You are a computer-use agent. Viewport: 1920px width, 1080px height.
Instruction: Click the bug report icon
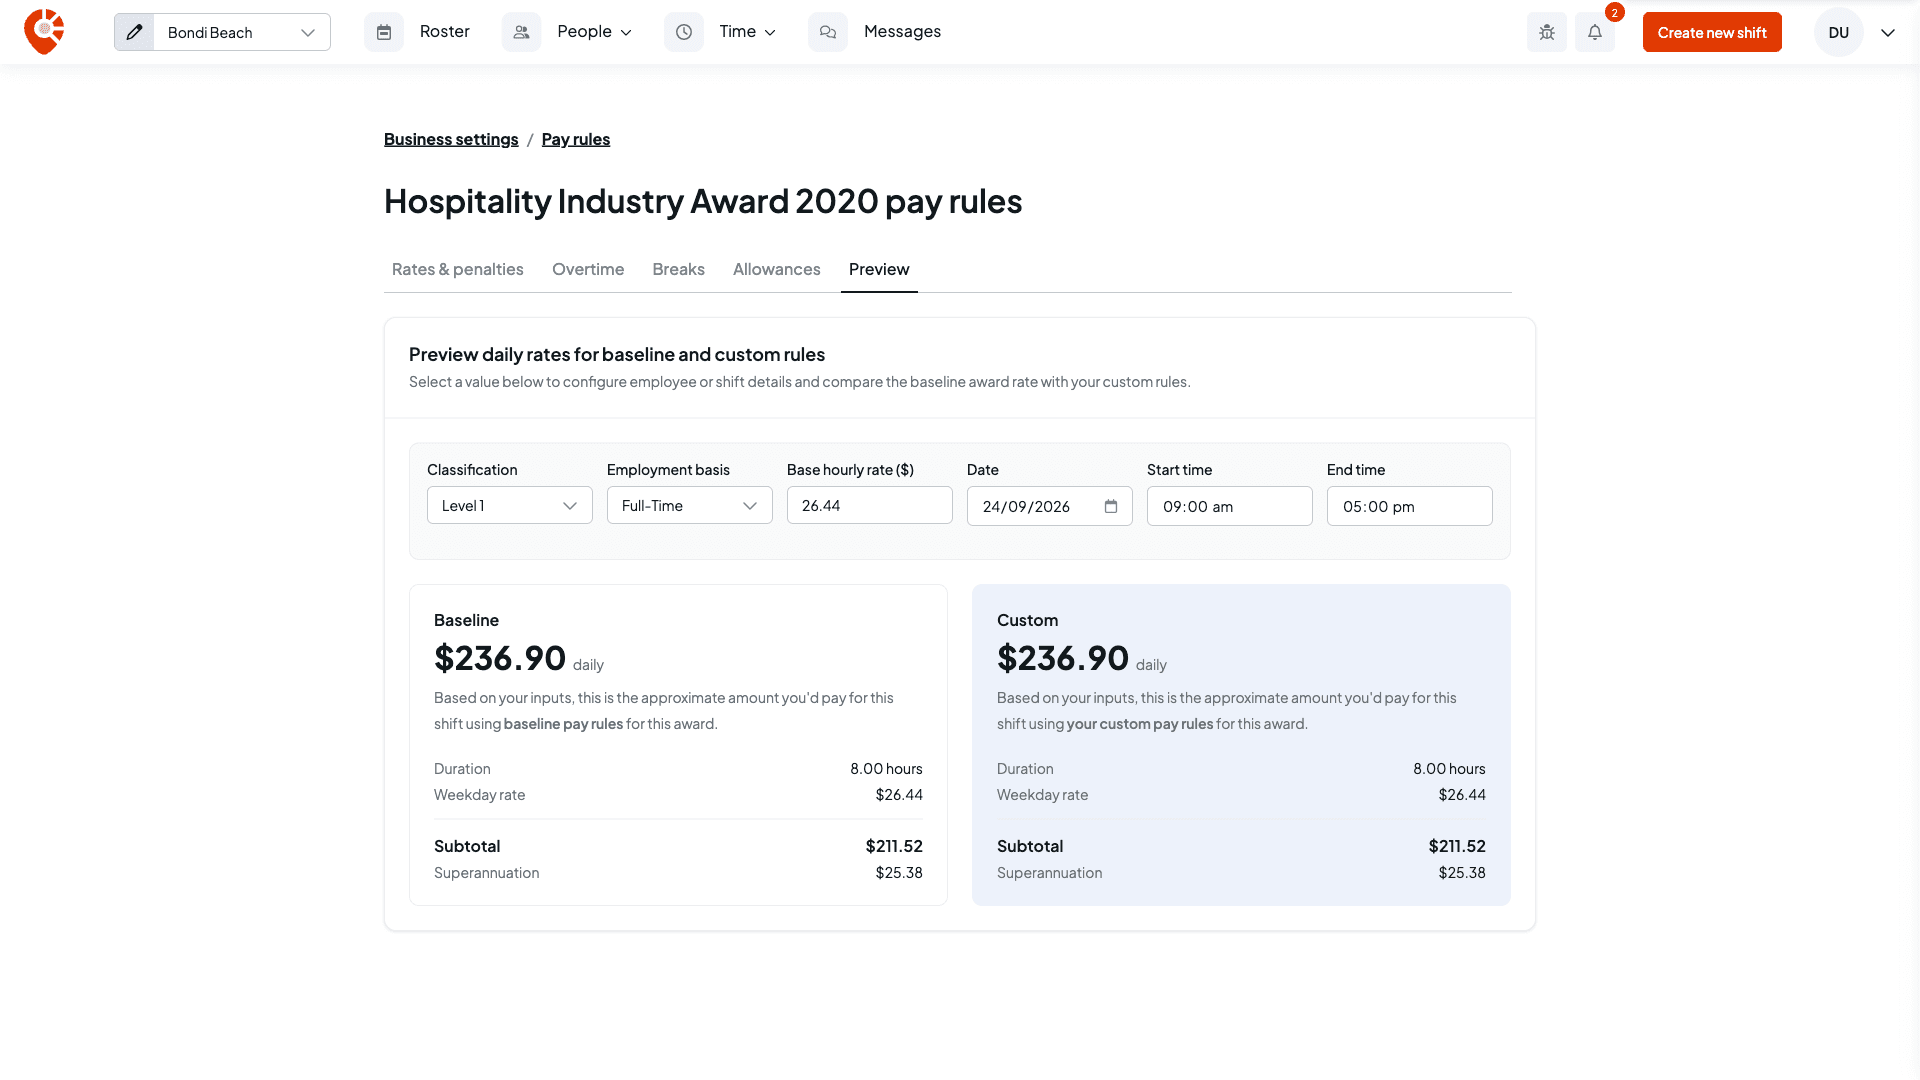click(1547, 32)
